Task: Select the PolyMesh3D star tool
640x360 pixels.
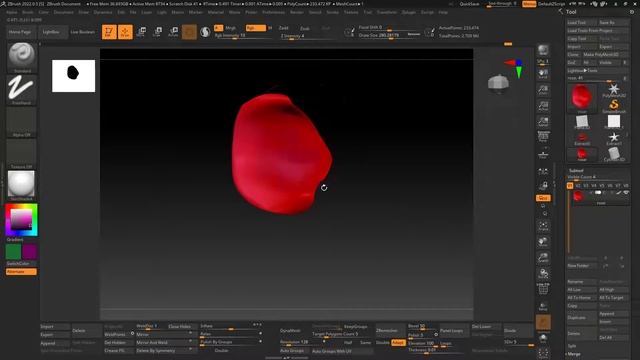Action: point(613,91)
